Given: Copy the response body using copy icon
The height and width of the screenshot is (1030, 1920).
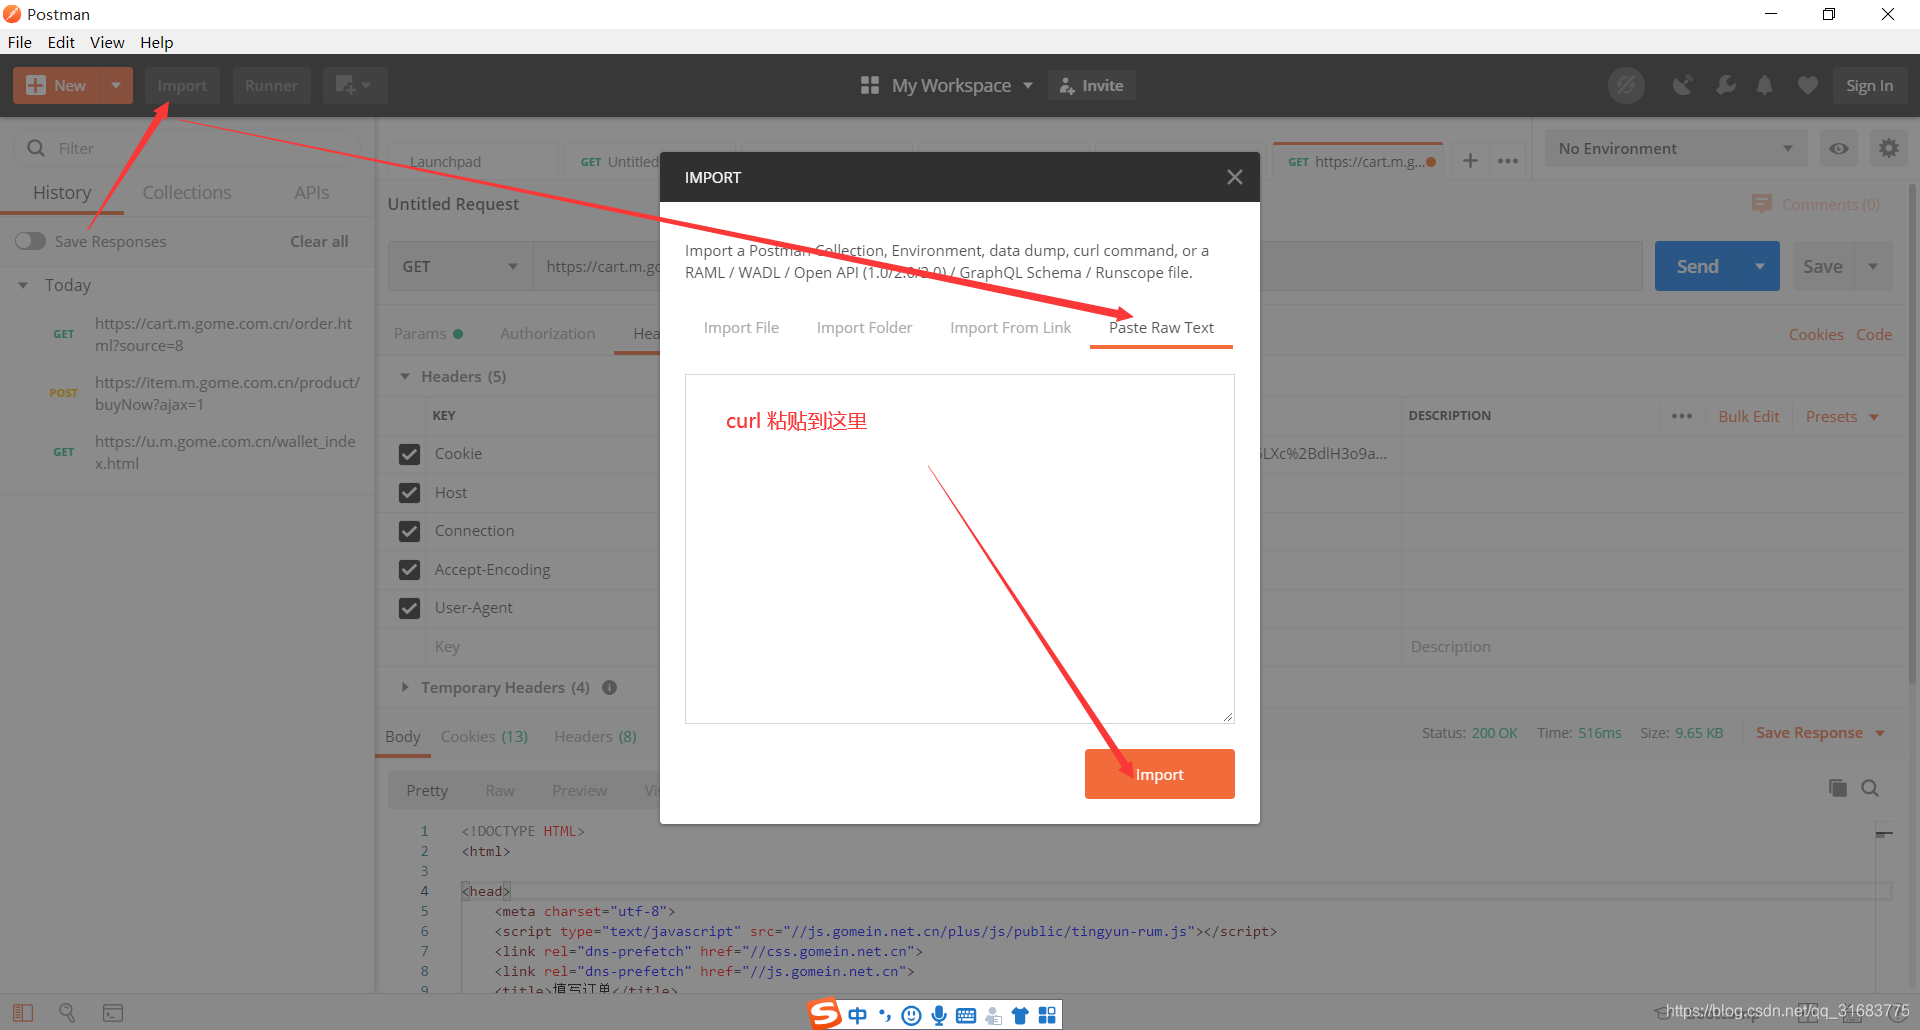Looking at the screenshot, I should tap(1837, 788).
